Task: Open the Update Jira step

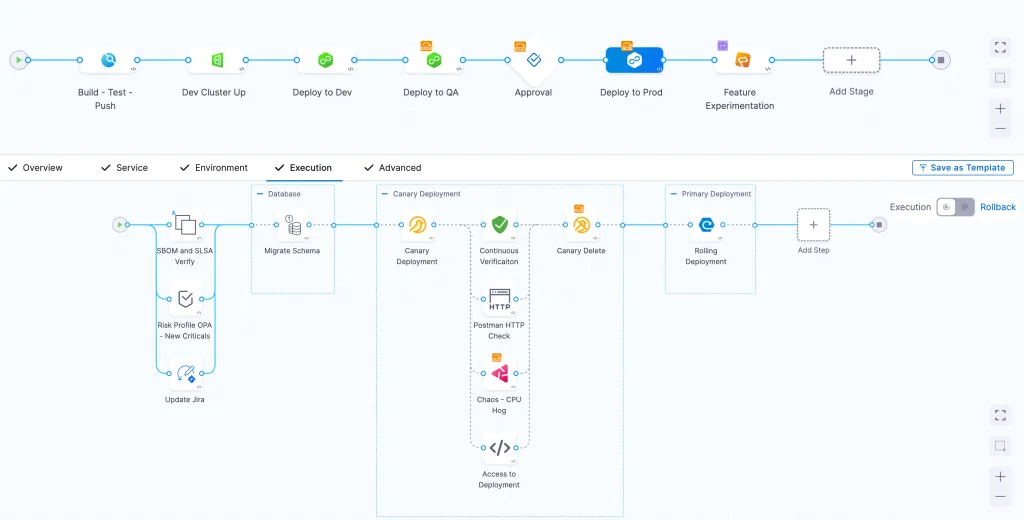Action: point(185,374)
